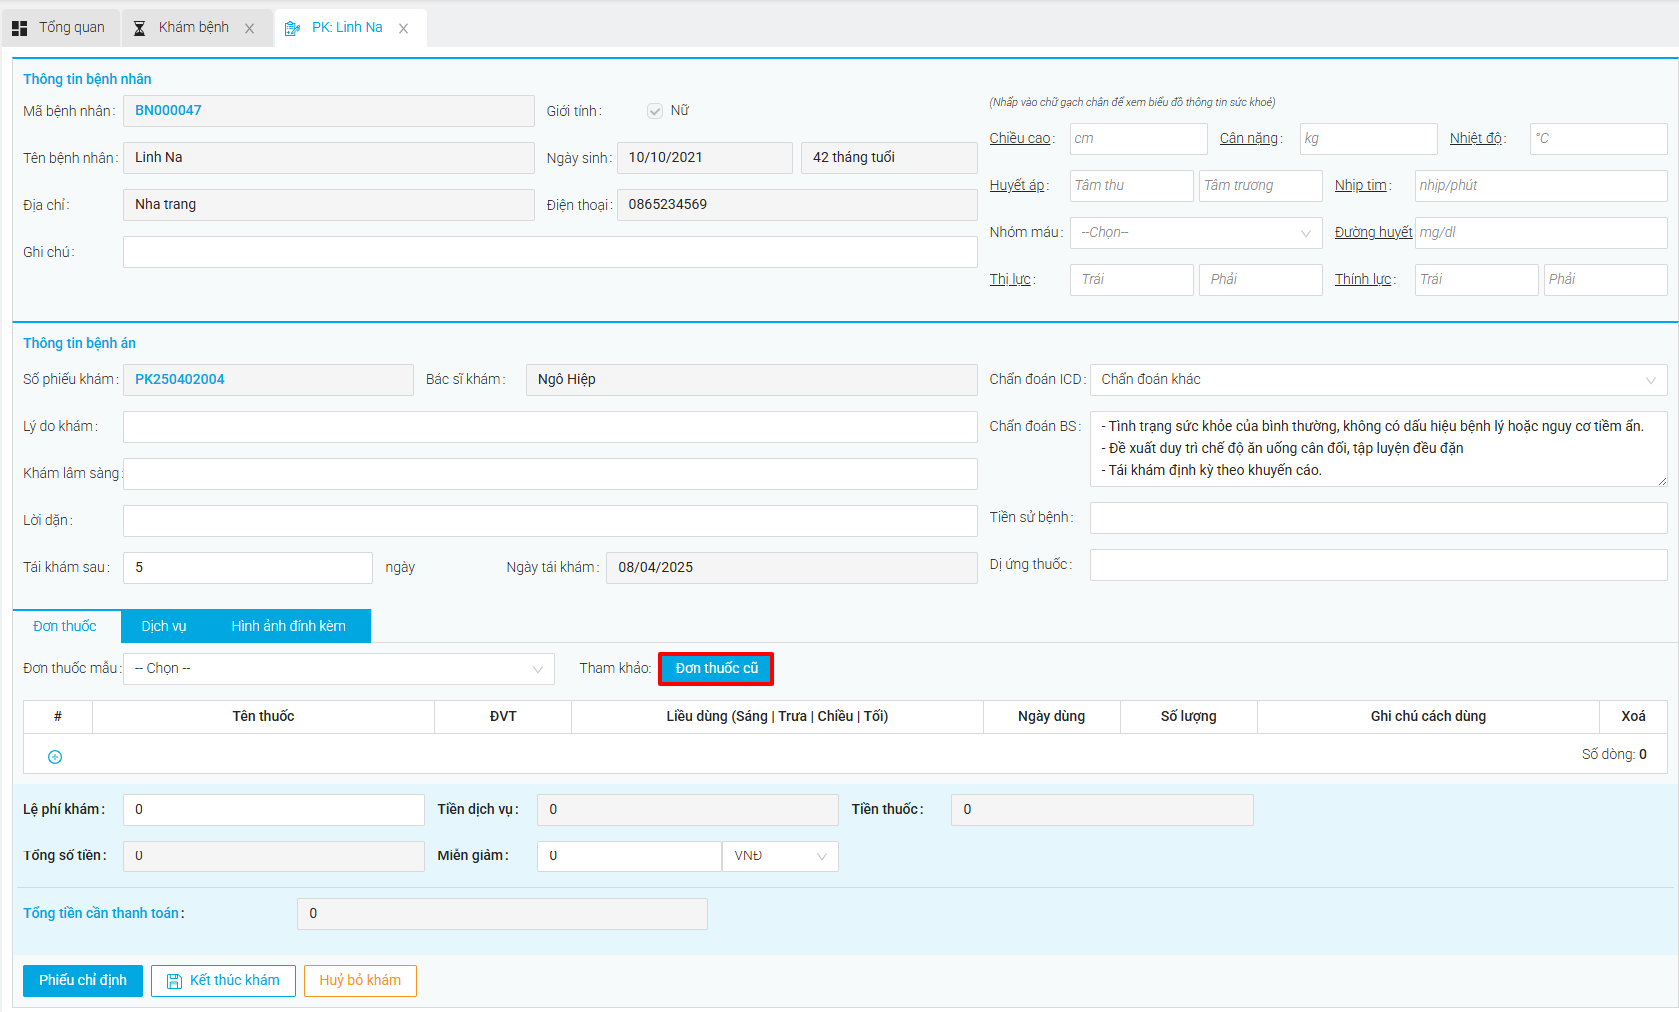This screenshot has width=1679, height=1012.
Task: Click the Thính lực Trái field
Action: (x=1476, y=280)
